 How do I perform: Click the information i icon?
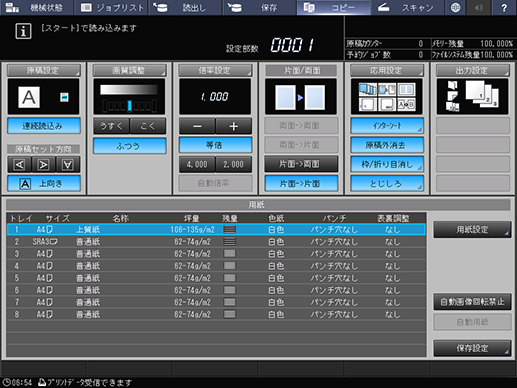click(23, 31)
